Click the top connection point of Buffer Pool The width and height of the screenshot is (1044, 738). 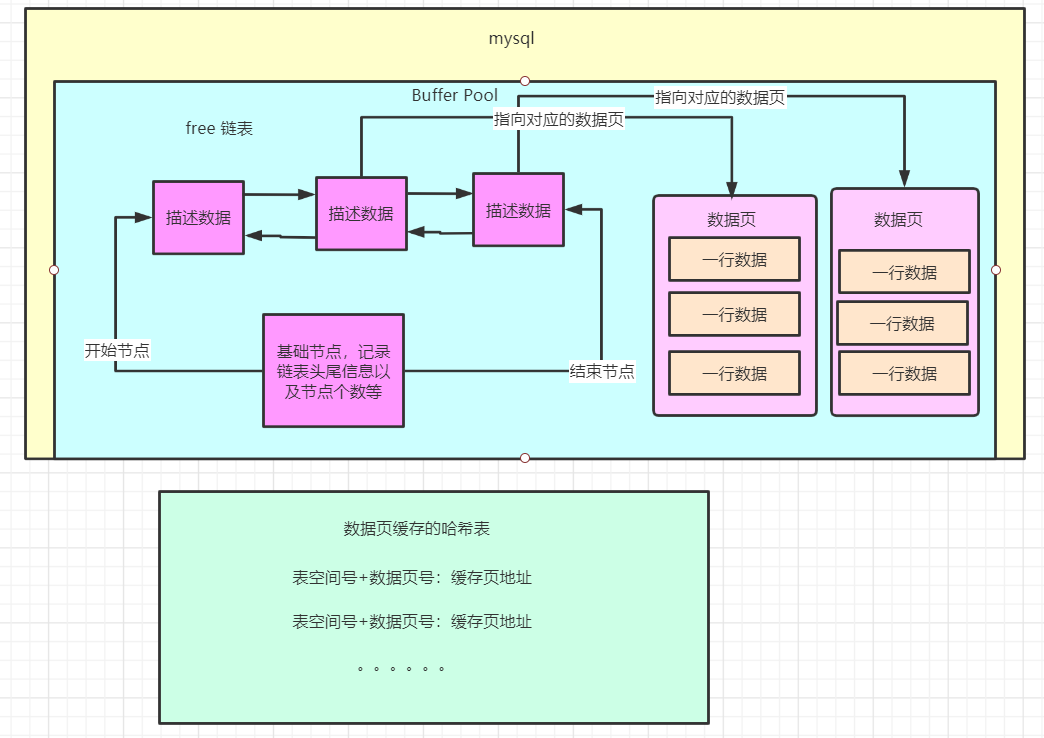[x=525, y=81]
